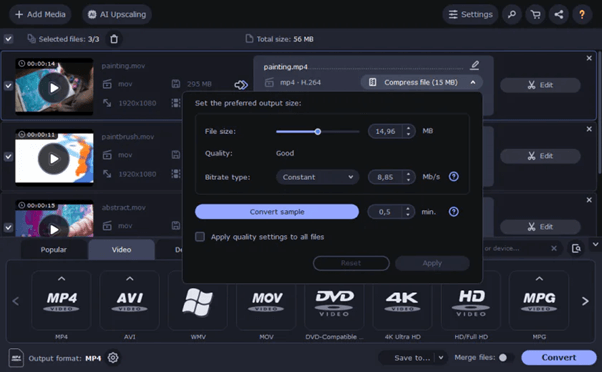Viewport: 602px width, 372px height.
Task: Expand AVI presets chevron
Action: pyautogui.click(x=130, y=279)
